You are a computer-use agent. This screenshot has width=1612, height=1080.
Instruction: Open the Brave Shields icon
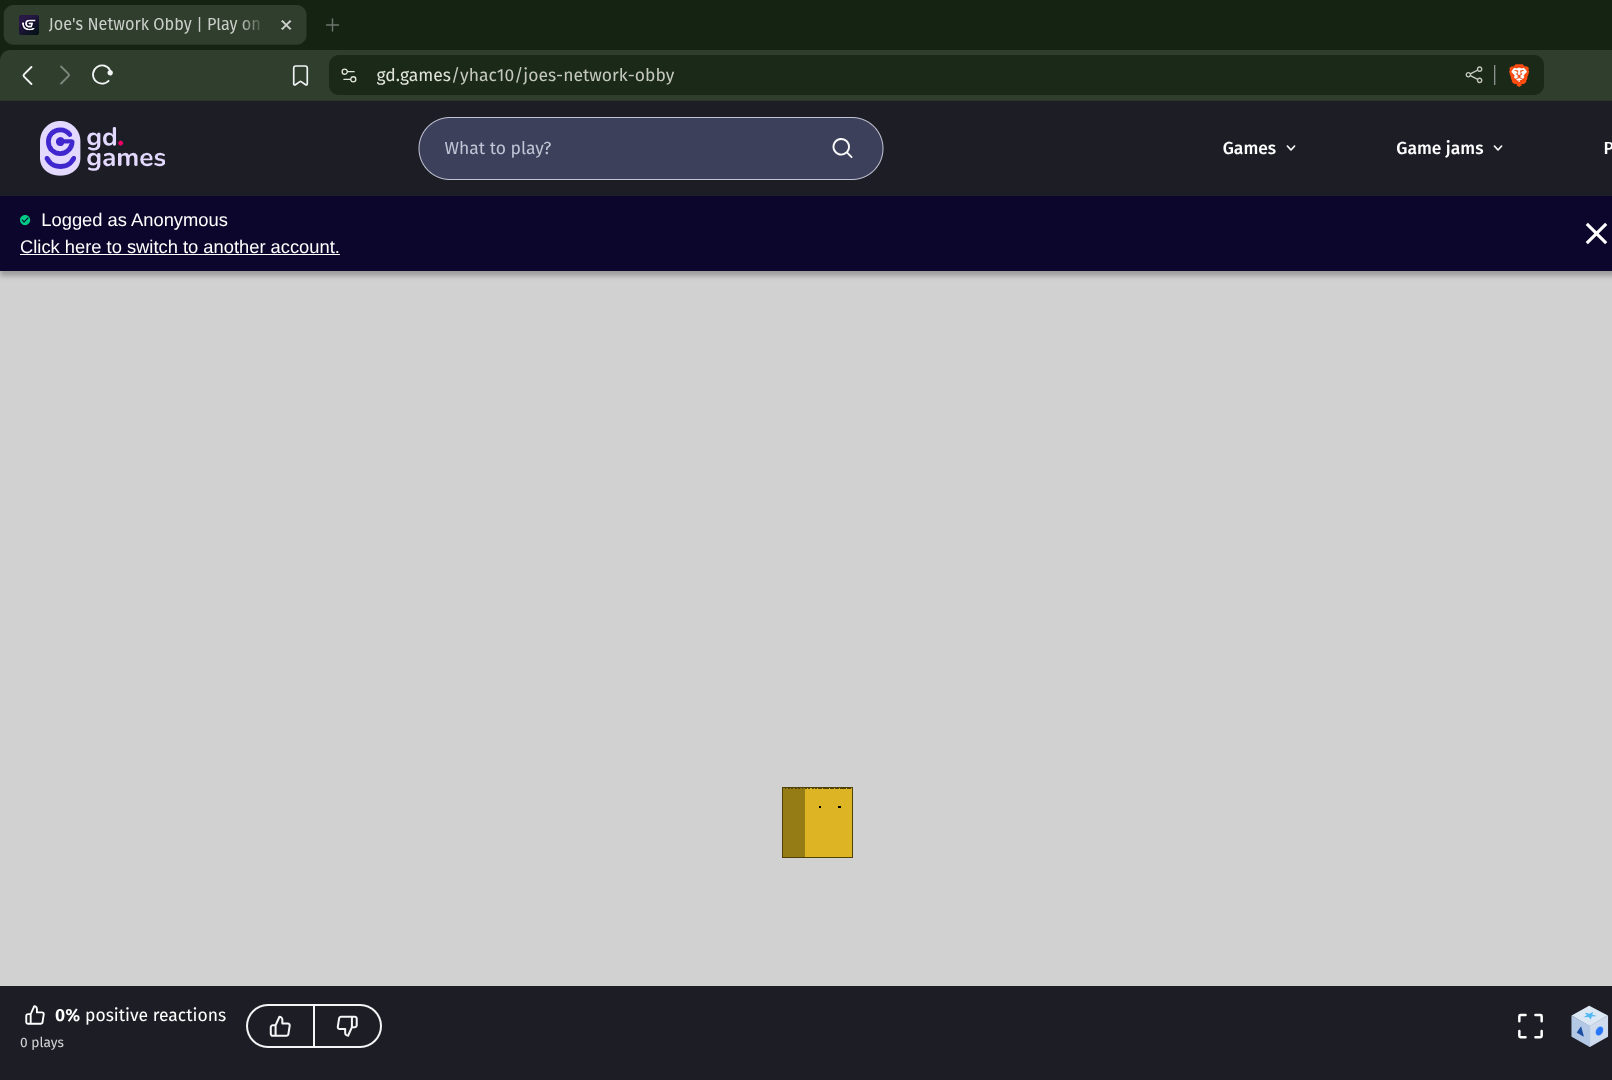[x=1518, y=75]
